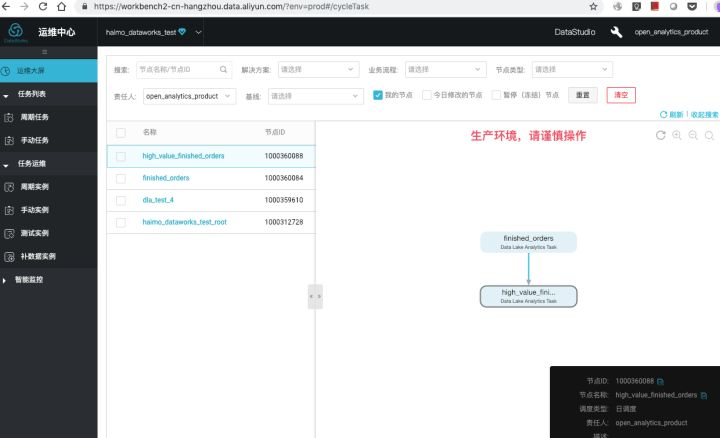Image resolution: width=720 pixels, height=438 pixels.
Task: Click the 周期任务 sidebar icon
Action: 9,118
